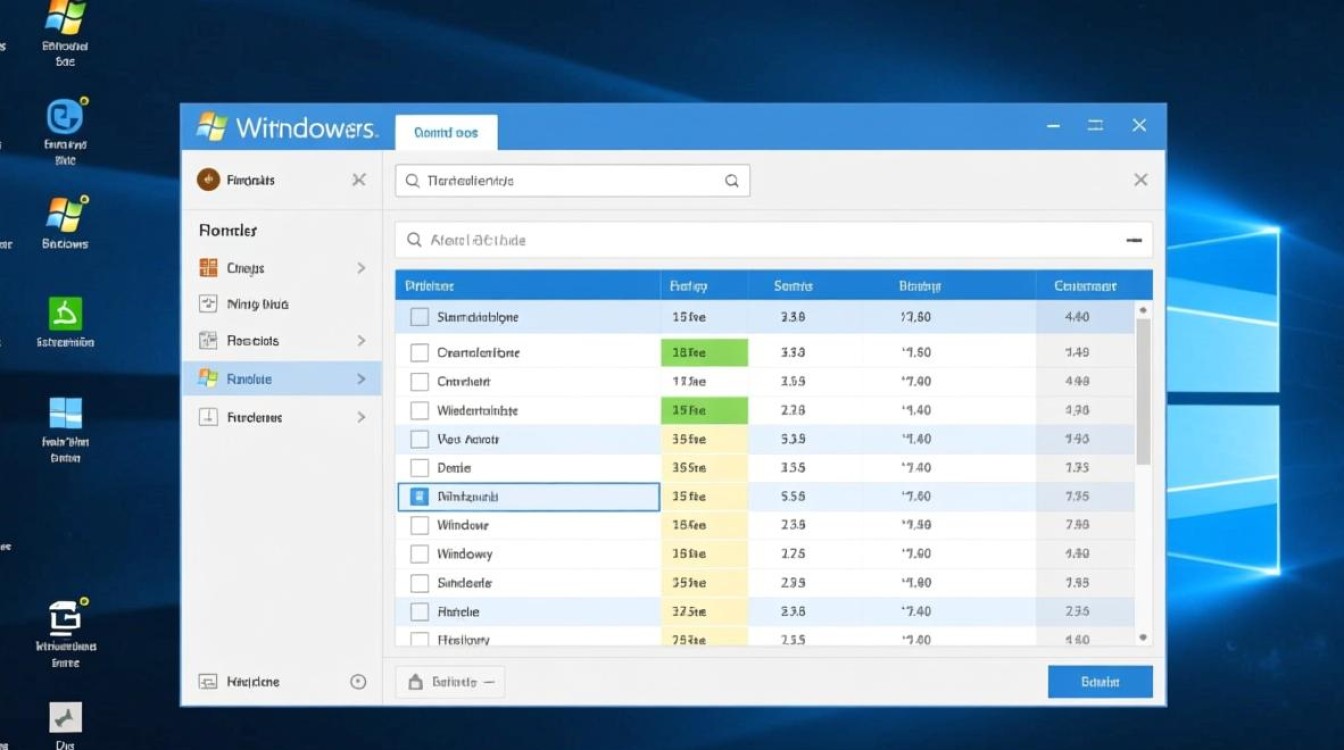The width and height of the screenshot is (1344, 750).
Task: Click the home icon on the bottom-left button
Action: pos(414,681)
